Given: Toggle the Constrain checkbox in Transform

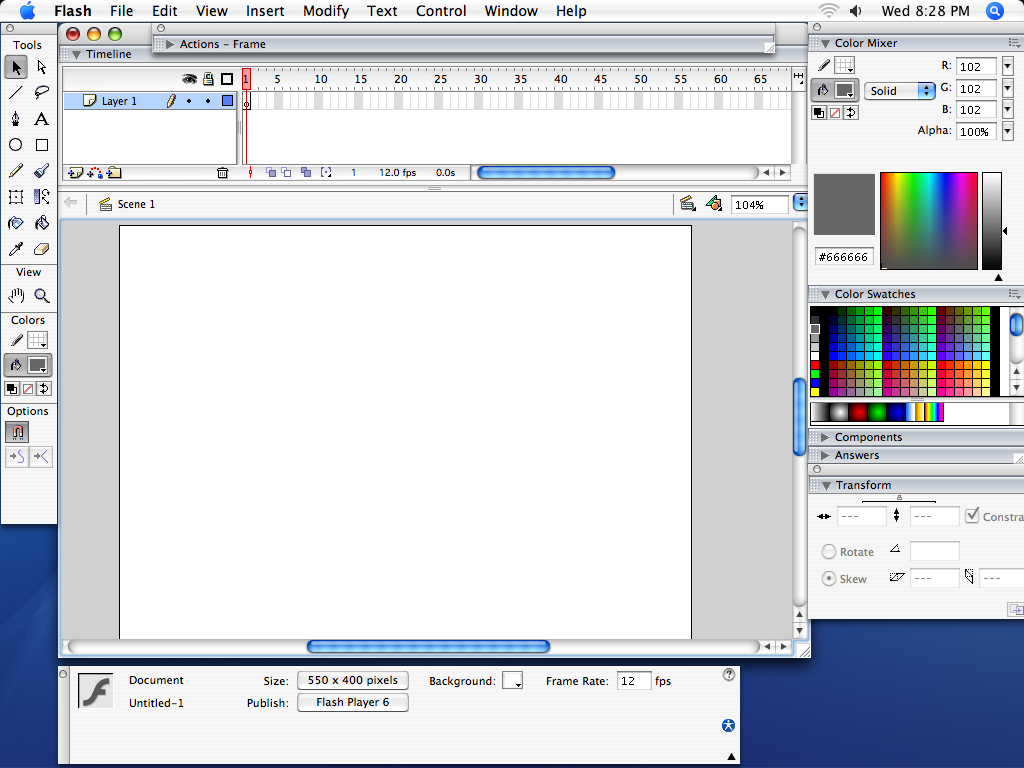Looking at the screenshot, I should coord(972,515).
